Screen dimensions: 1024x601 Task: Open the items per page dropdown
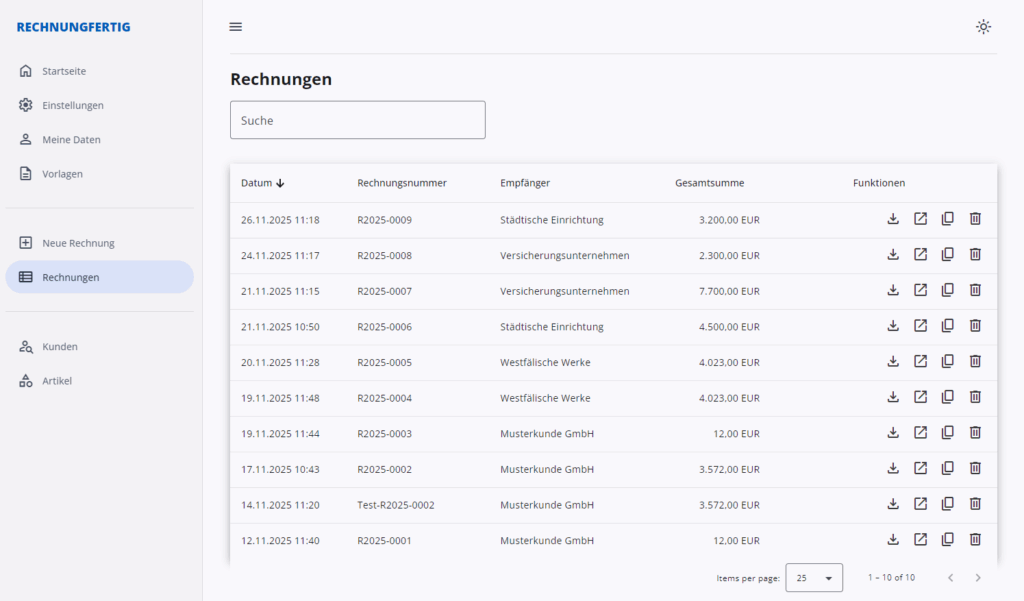[x=814, y=578]
